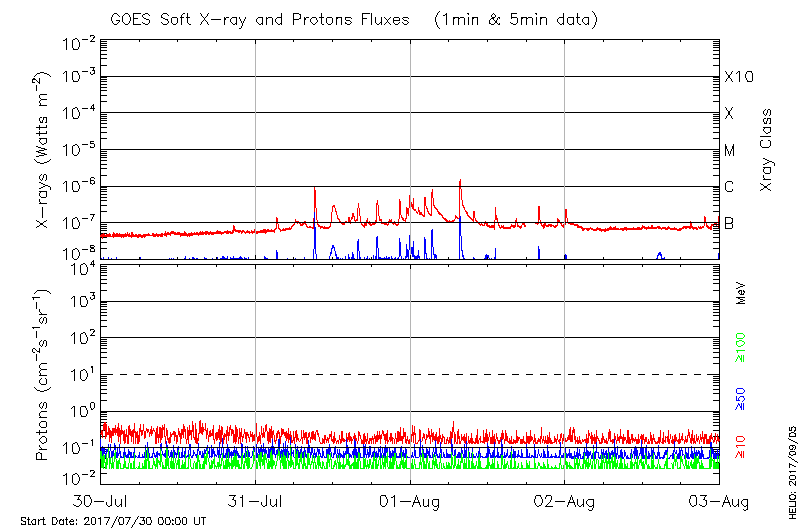Click the X10 class label

(736, 77)
